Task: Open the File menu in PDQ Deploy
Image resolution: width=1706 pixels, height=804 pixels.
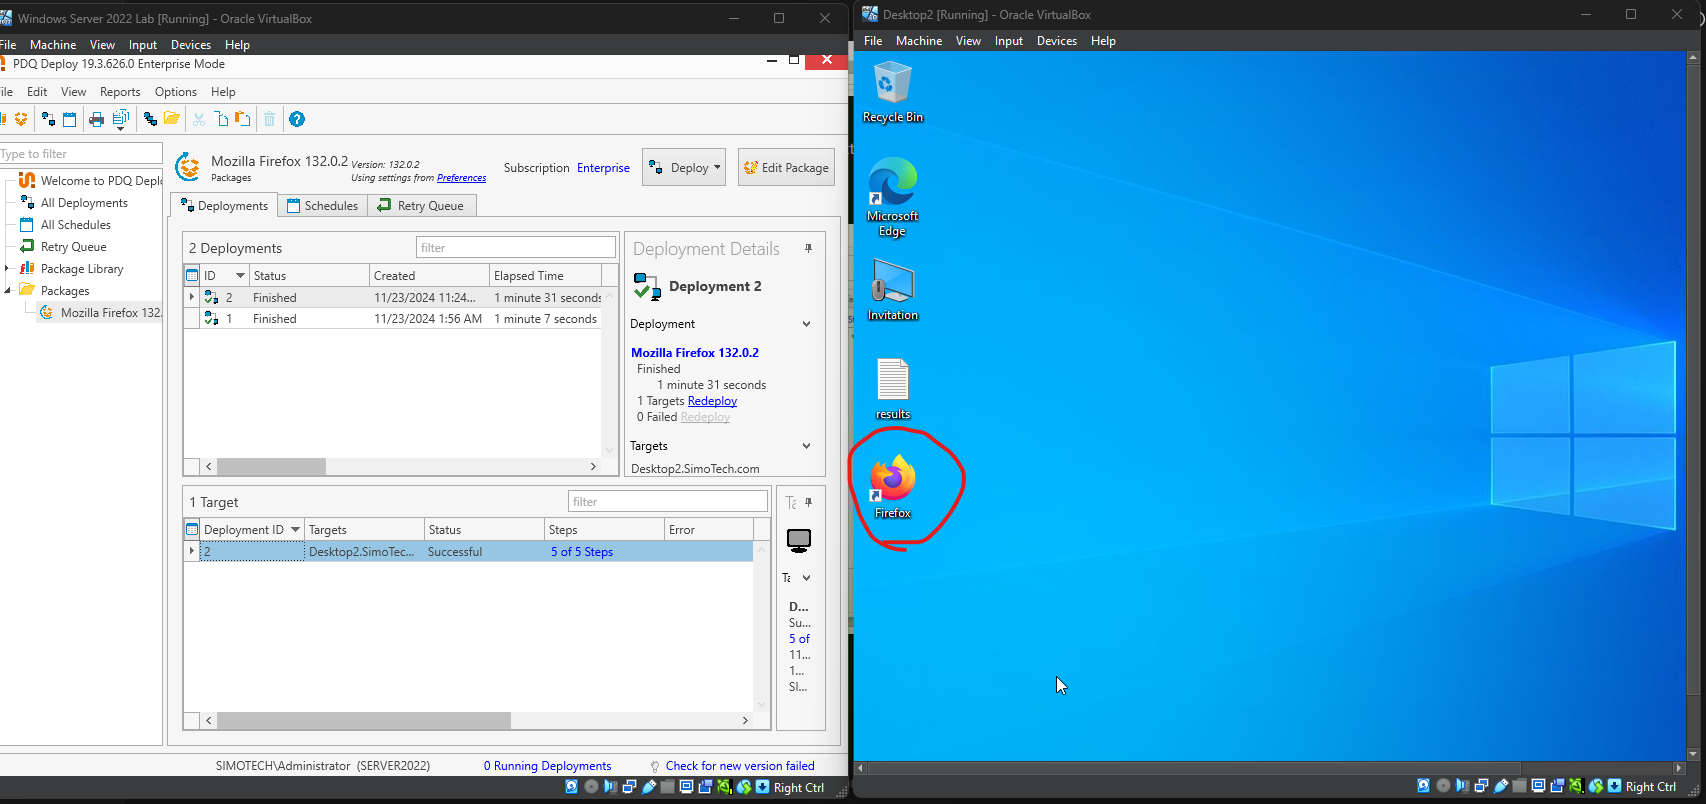Action: point(7,92)
